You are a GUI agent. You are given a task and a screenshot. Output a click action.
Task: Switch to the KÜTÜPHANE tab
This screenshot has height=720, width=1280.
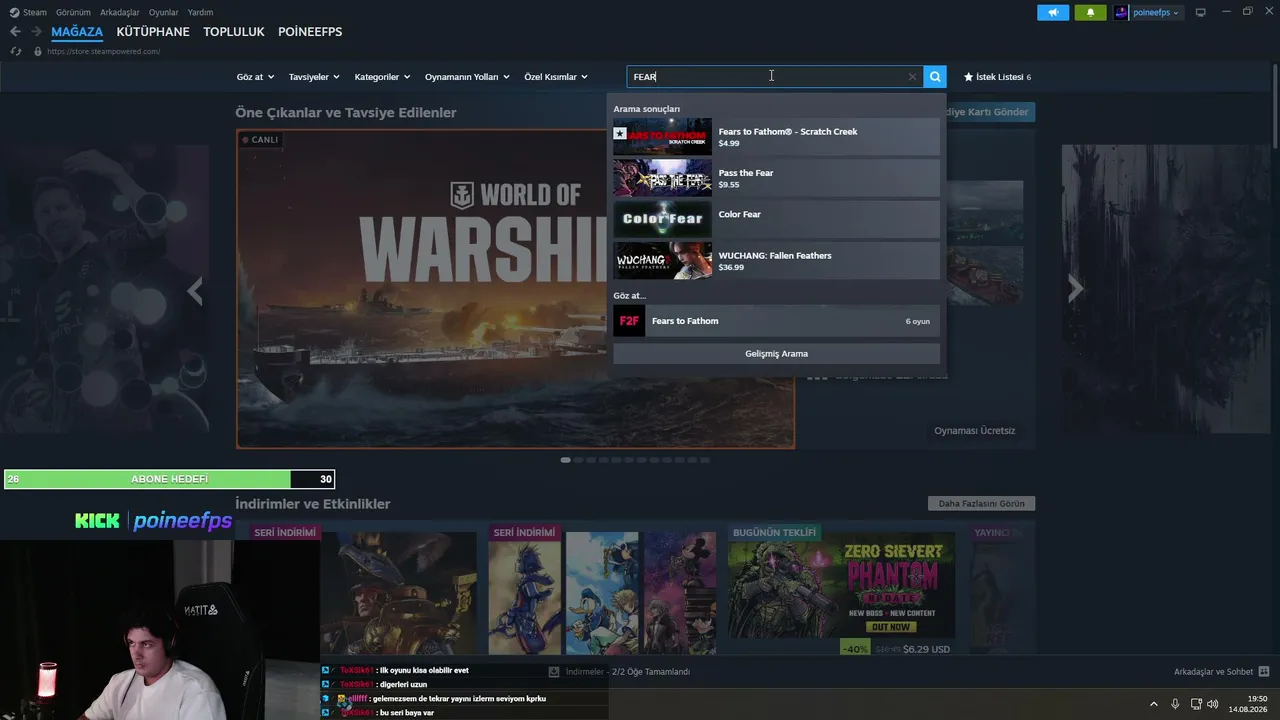click(153, 32)
